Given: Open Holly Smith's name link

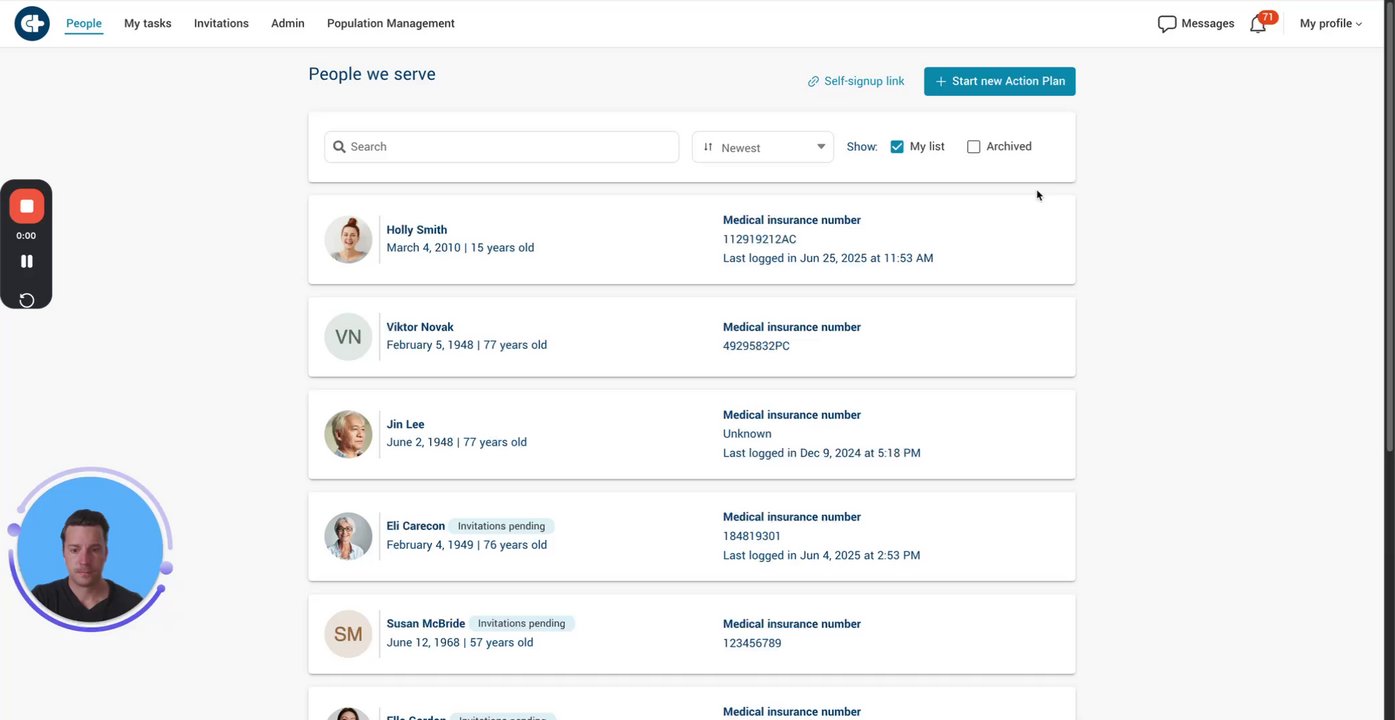Looking at the screenshot, I should 417,230.
